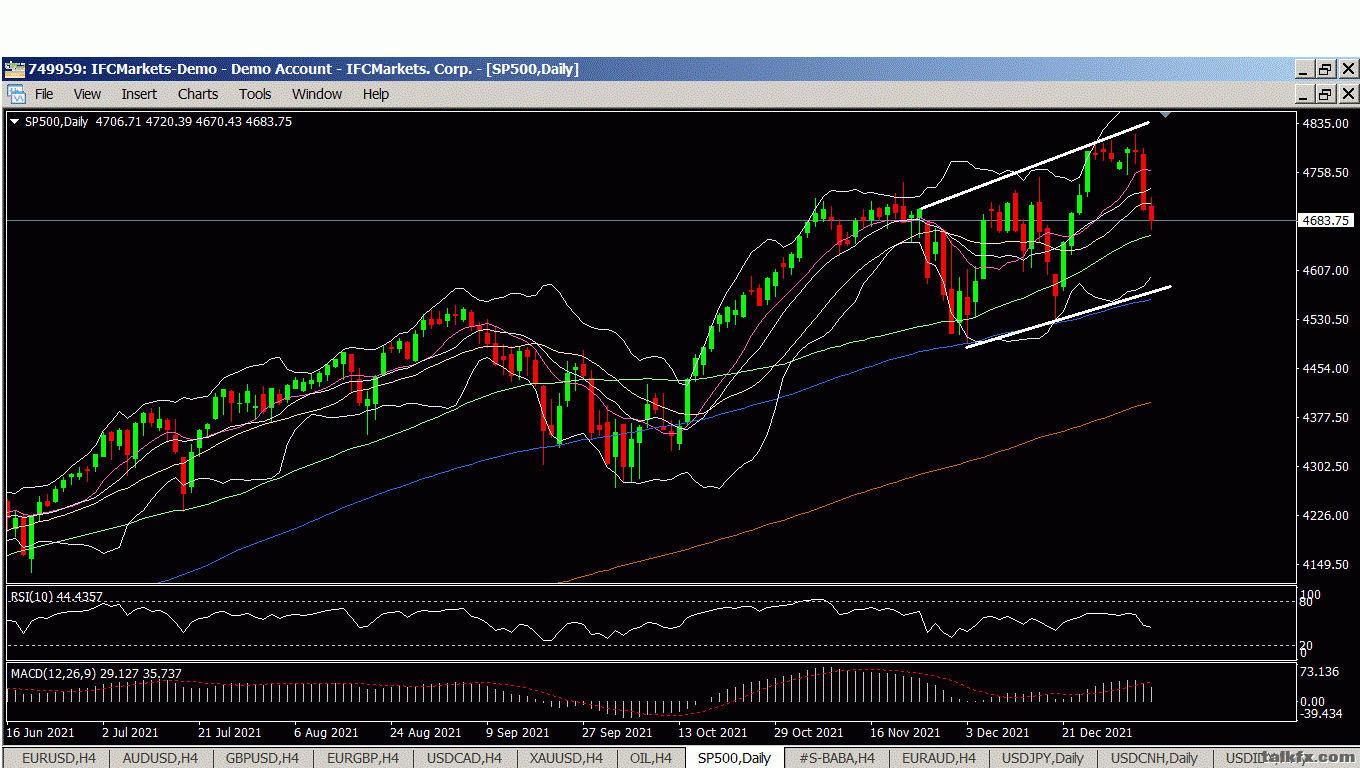The height and width of the screenshot is (768, 1360).
Task: Click the chart window icon beside File menu
Action: (x=16, y=94)
